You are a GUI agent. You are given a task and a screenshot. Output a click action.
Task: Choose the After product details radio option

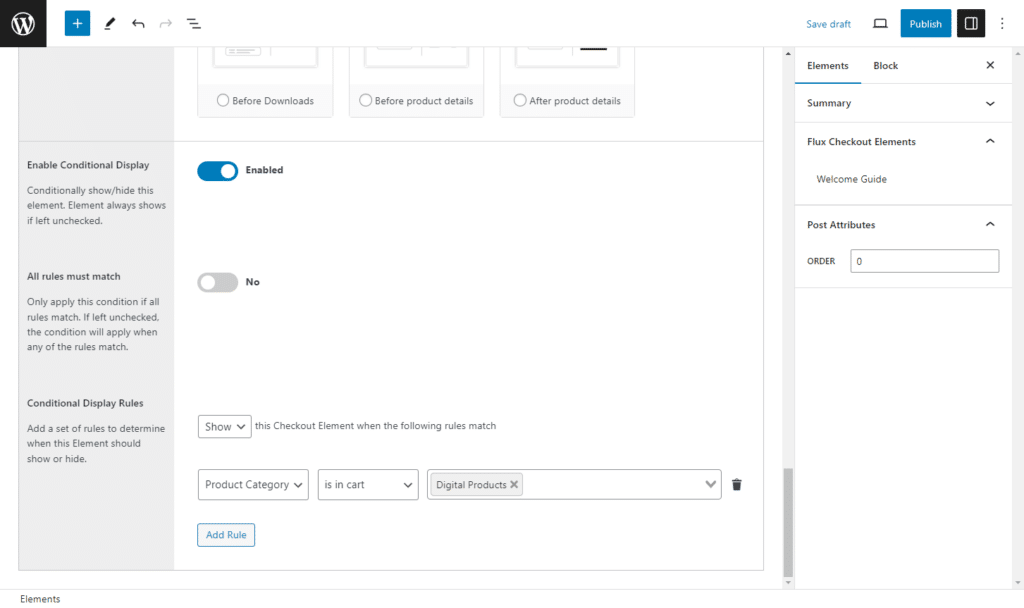[520, 100]
